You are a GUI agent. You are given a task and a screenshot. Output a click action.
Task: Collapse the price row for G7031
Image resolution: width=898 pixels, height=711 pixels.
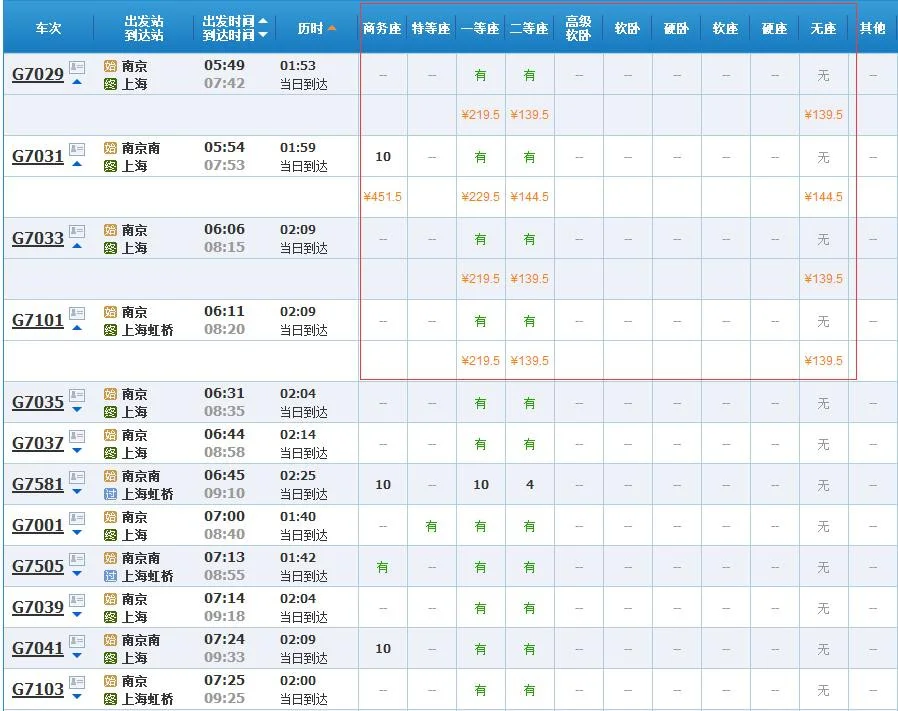76,164
